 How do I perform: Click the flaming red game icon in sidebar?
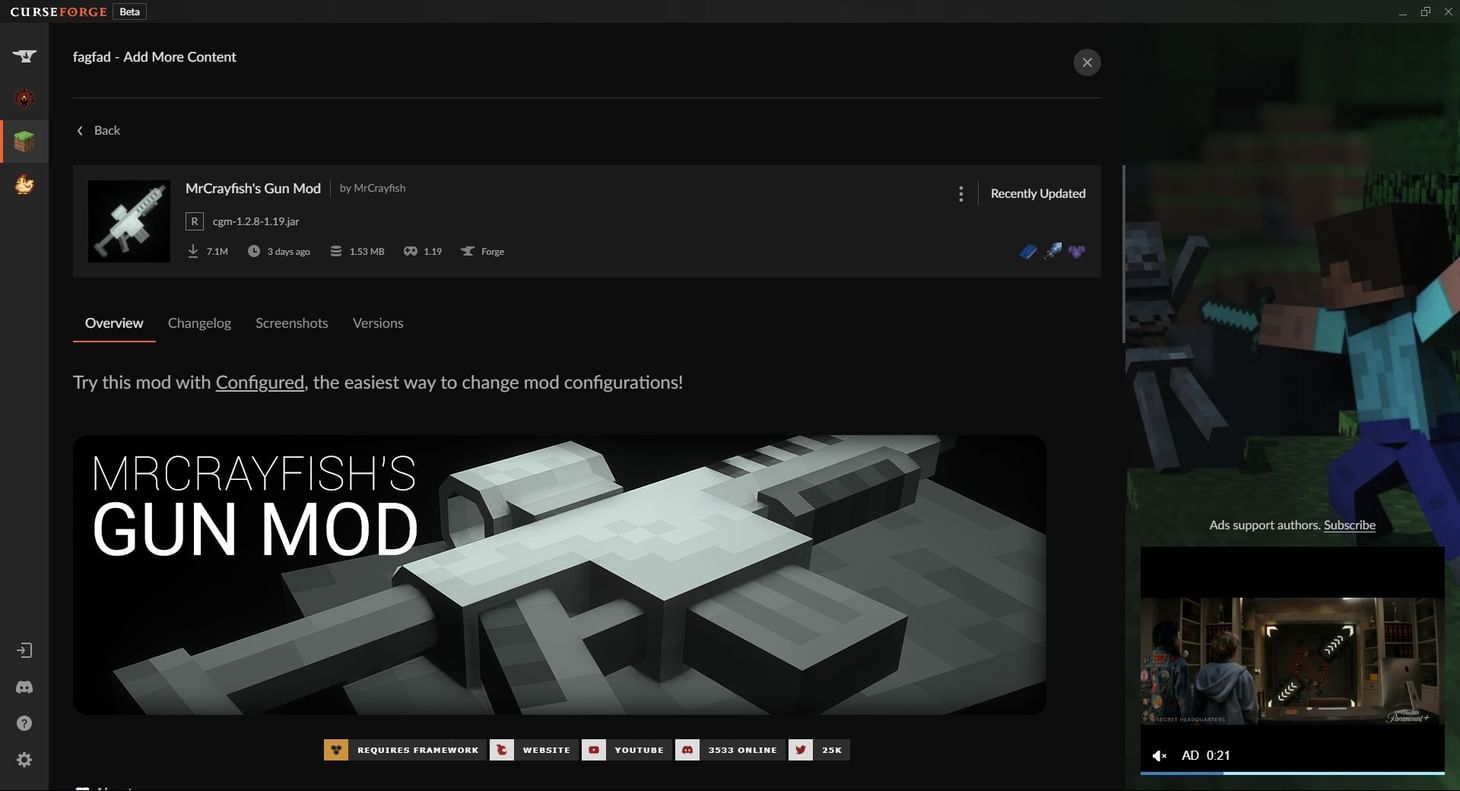(x=24, y=98)
